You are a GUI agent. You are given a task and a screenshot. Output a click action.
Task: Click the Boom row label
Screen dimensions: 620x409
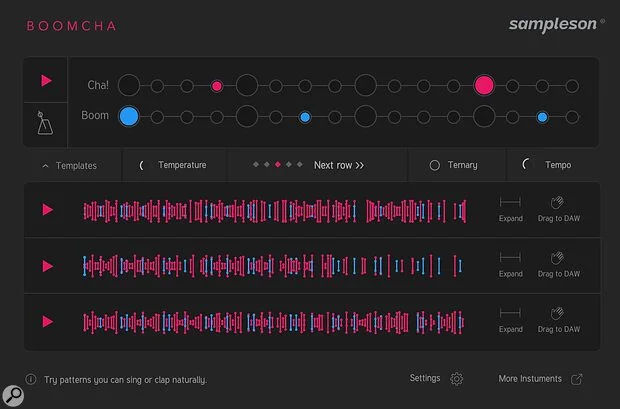coord(95,116)
